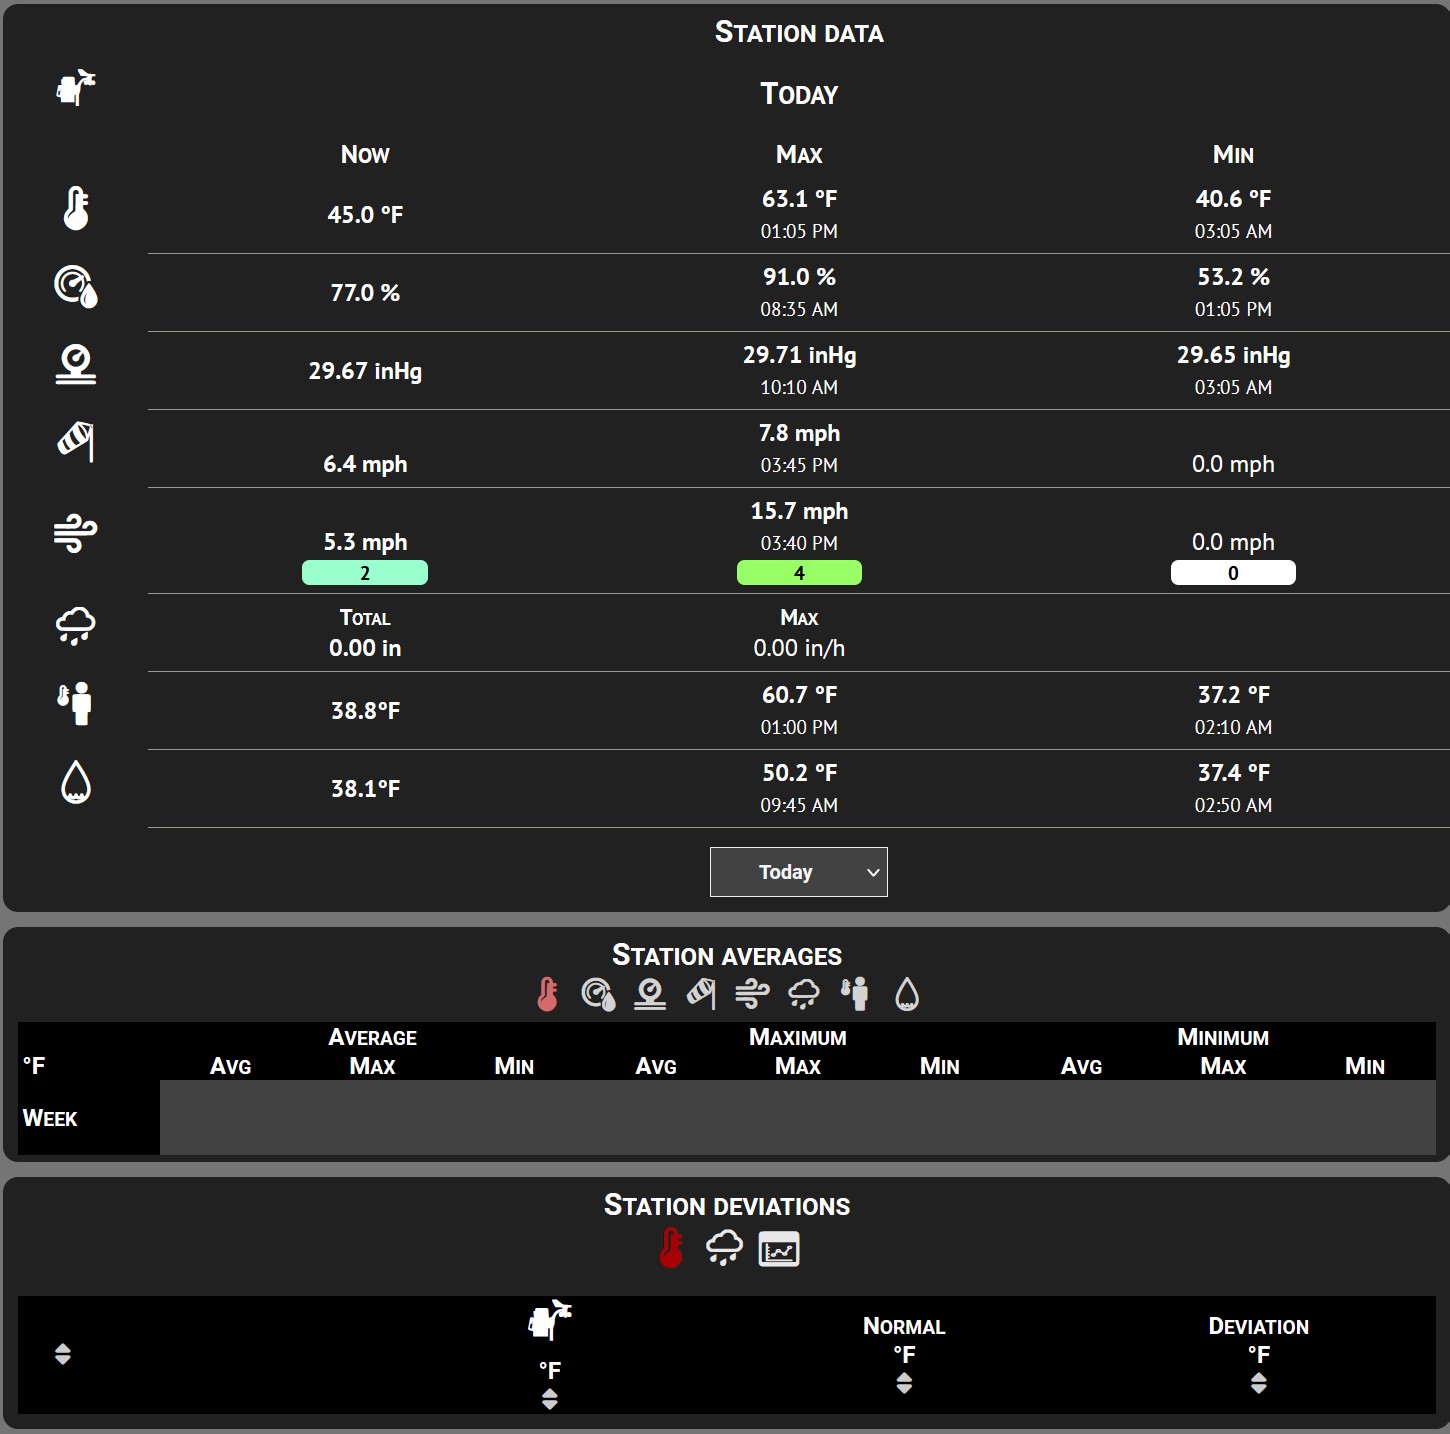Screen dimensions: 1450x1434
Task: Click the Week row label in averages
Action: coord(50,1118)
